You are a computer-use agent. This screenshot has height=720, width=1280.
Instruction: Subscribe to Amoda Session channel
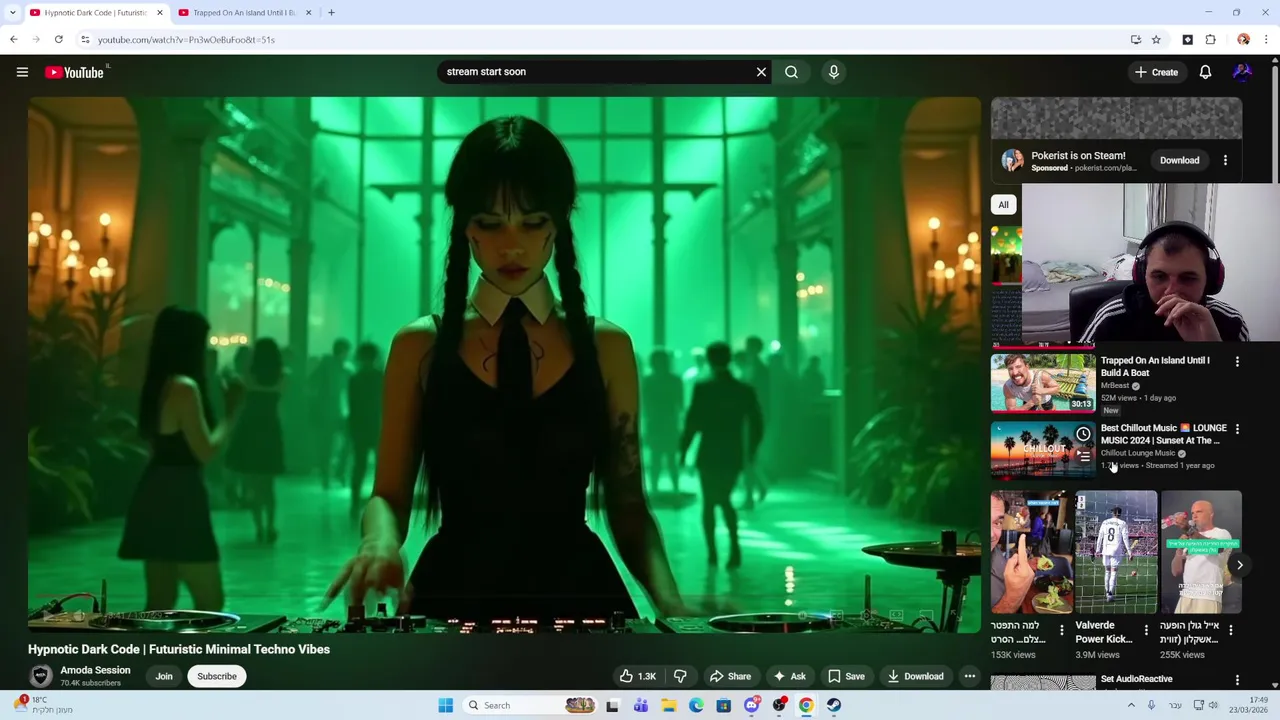coord(217,676)
